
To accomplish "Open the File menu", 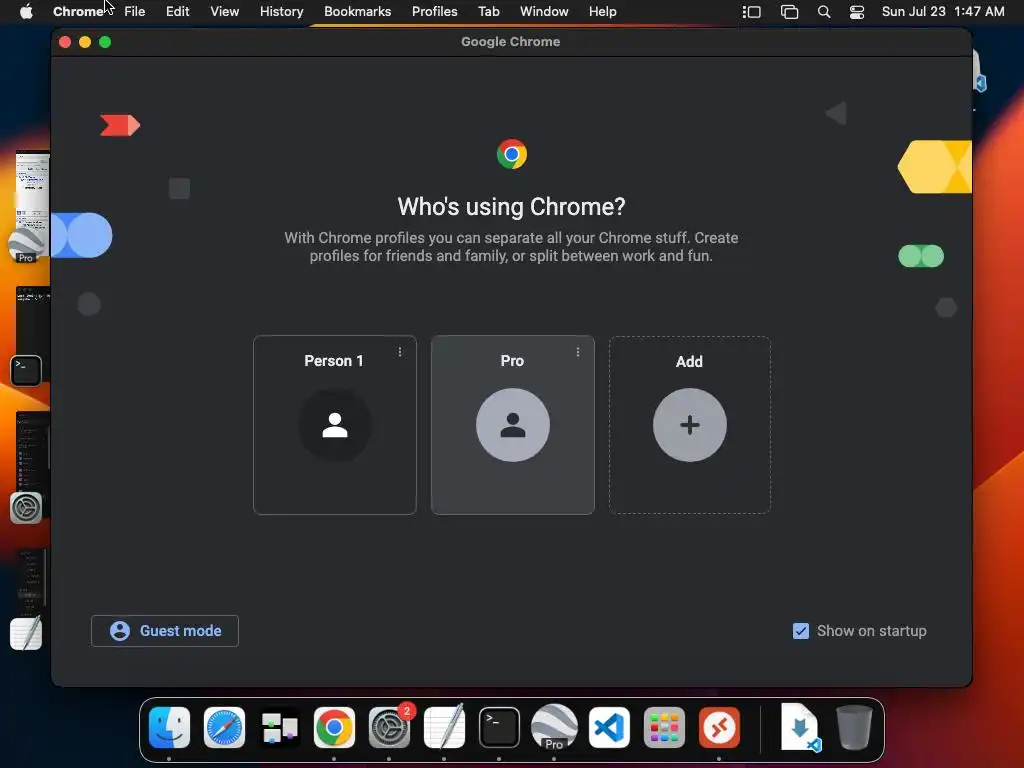I will pos(135,12).
